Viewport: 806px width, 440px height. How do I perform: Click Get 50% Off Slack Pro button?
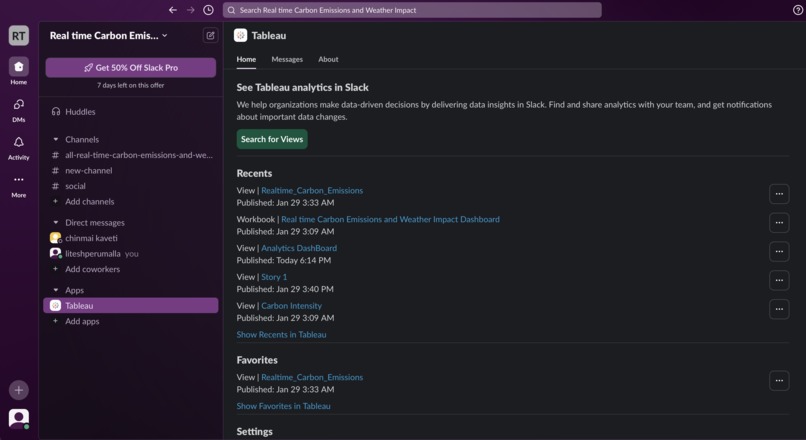[x=131, y=67]
